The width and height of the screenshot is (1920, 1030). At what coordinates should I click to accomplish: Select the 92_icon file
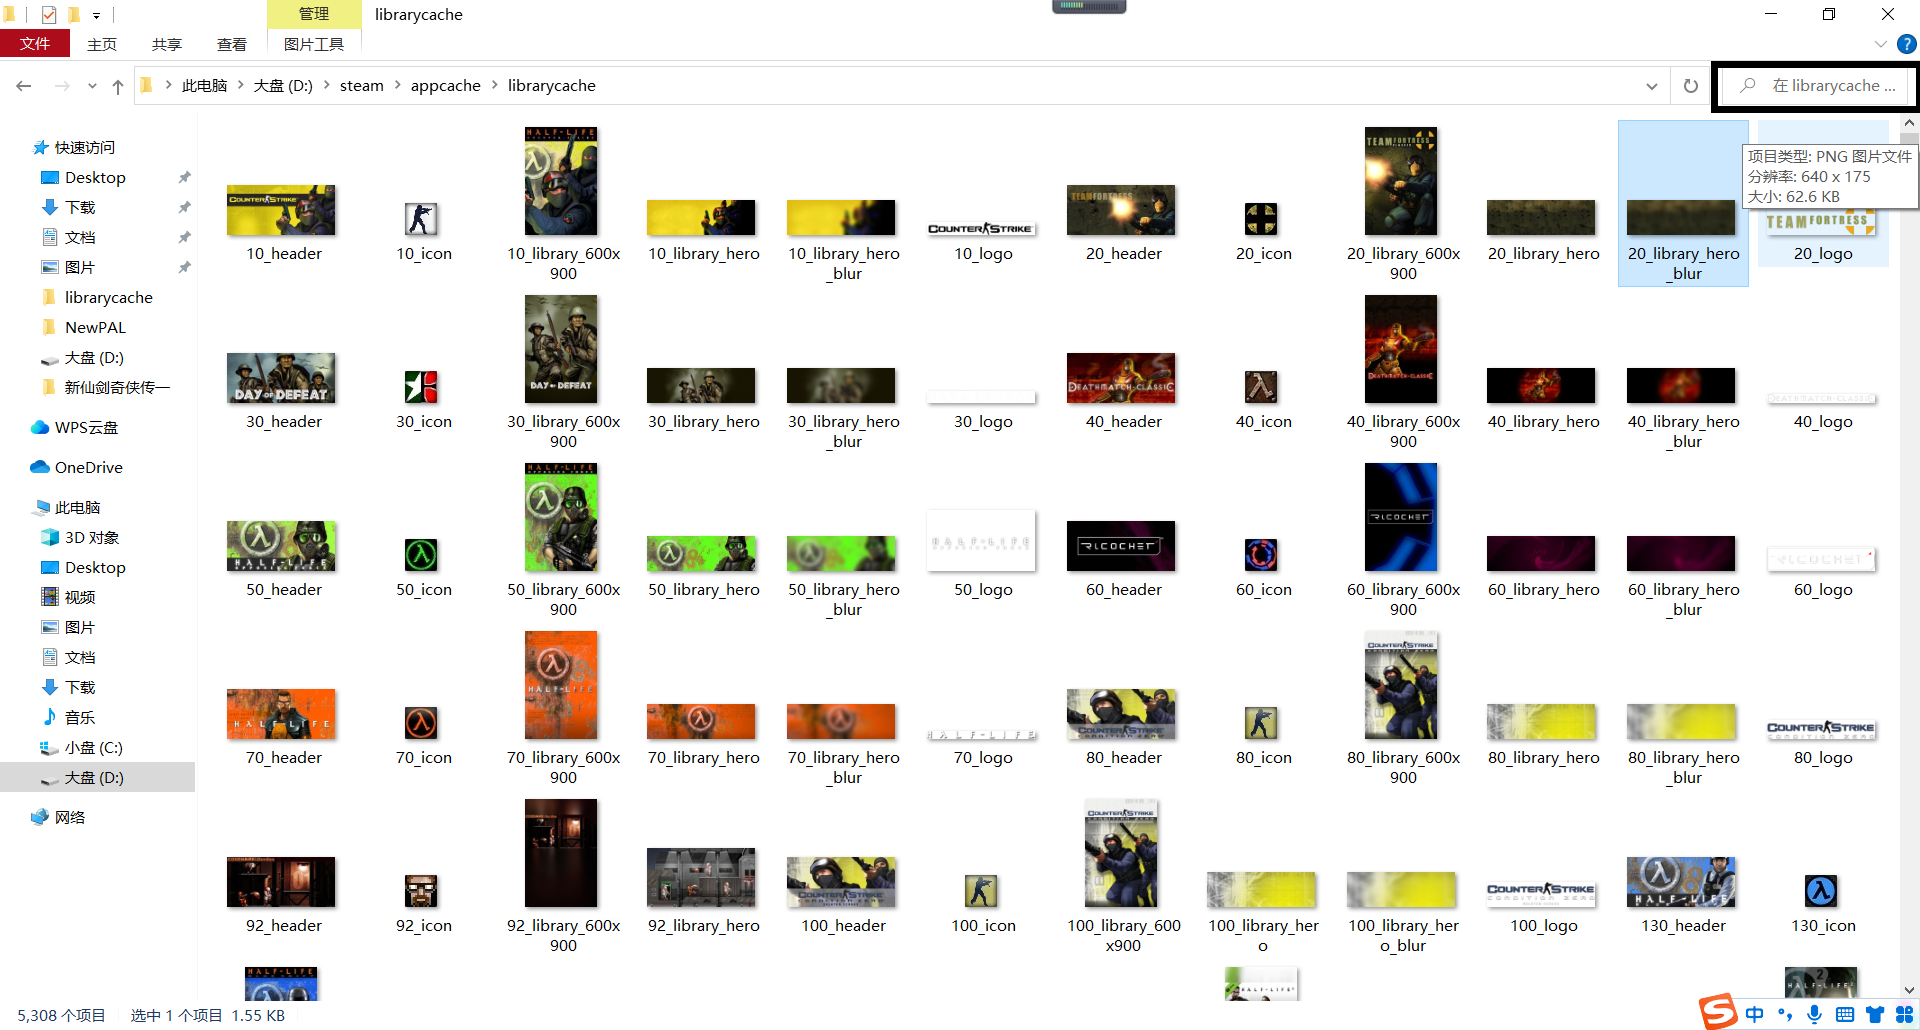[x=421, y=891]
